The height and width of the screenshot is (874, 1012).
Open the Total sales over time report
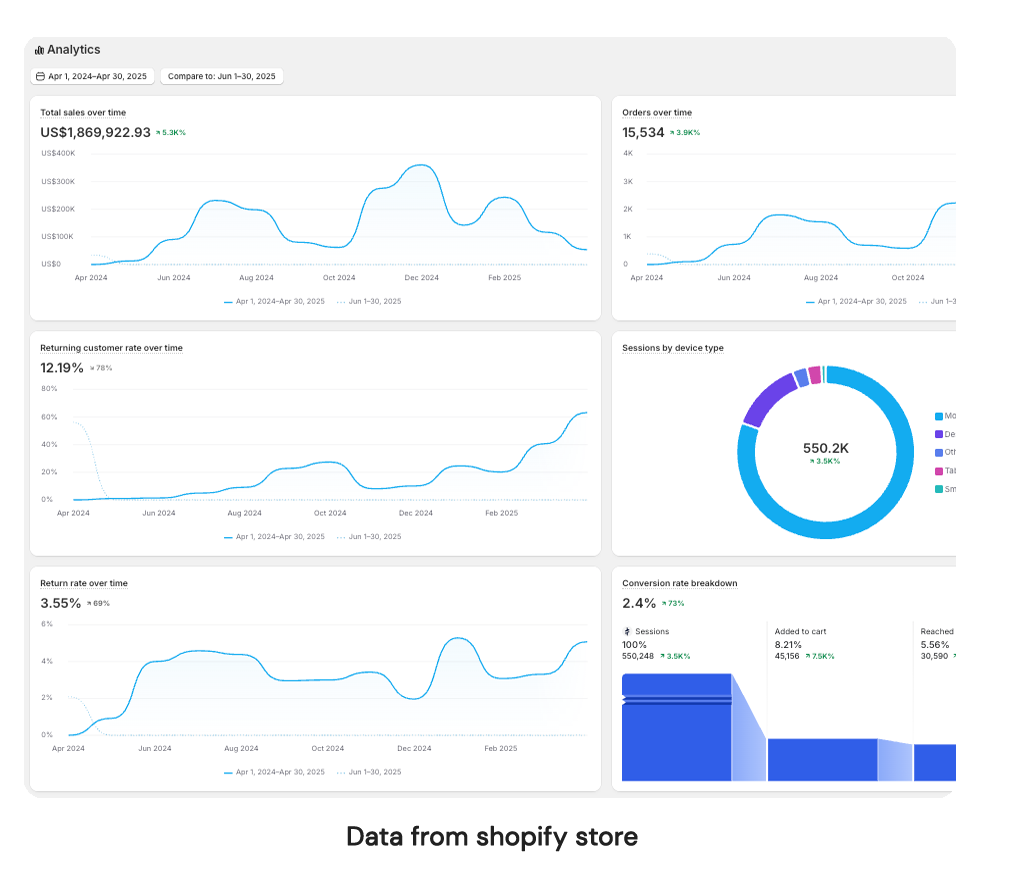[x=83, y=113]
